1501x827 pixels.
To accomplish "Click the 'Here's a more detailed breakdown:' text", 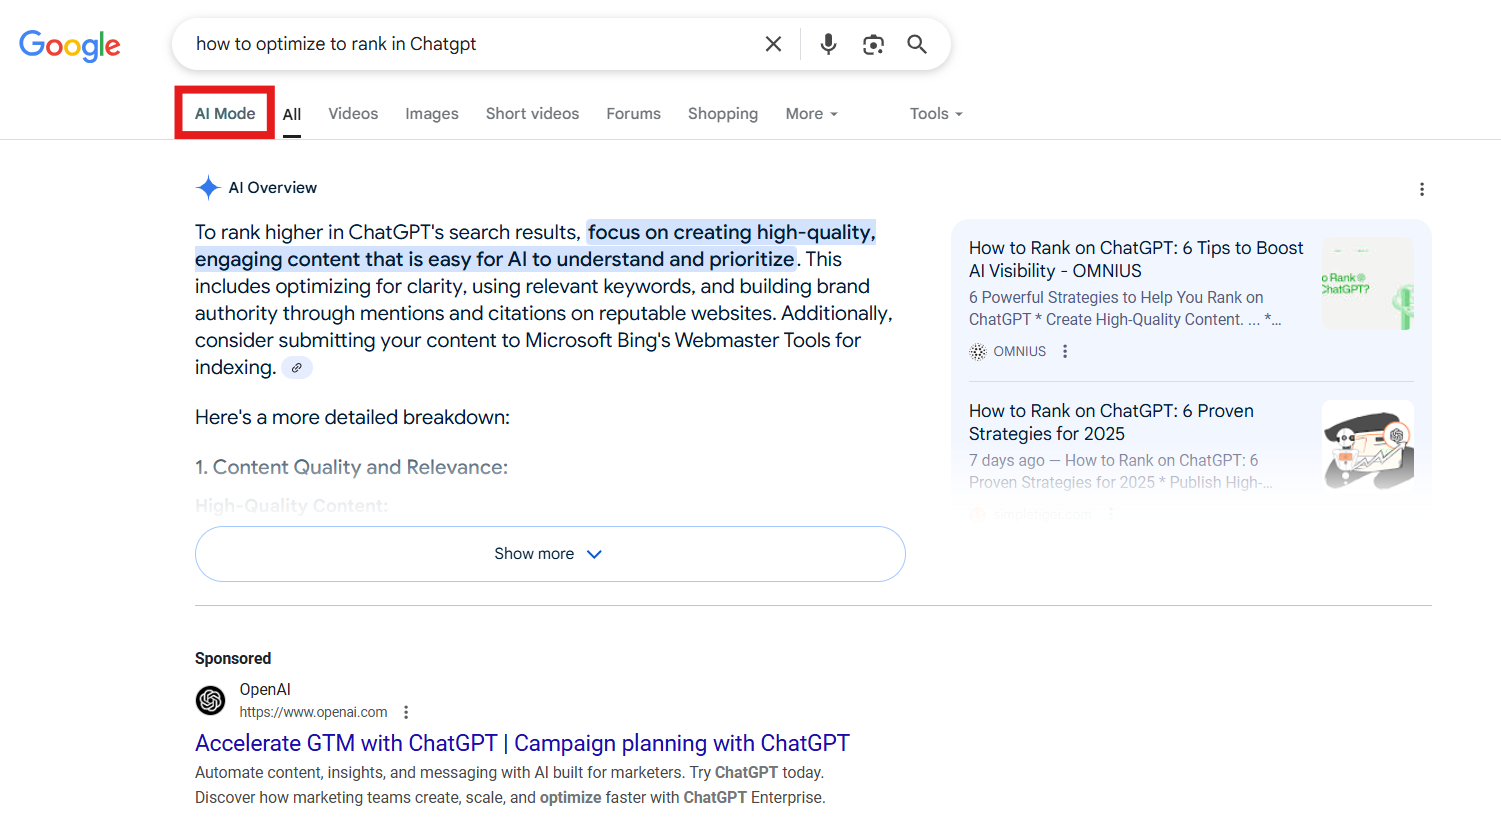I will 352,417.
